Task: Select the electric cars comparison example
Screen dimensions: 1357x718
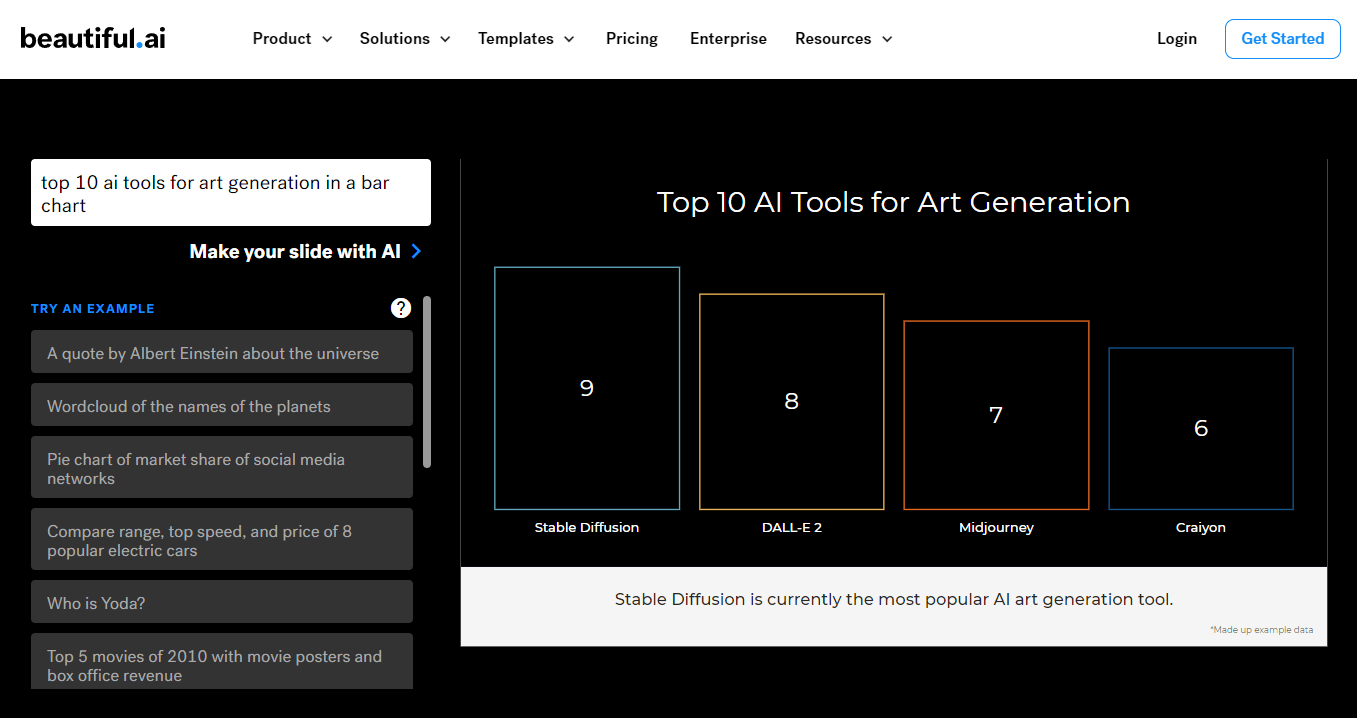Action: 222,540
